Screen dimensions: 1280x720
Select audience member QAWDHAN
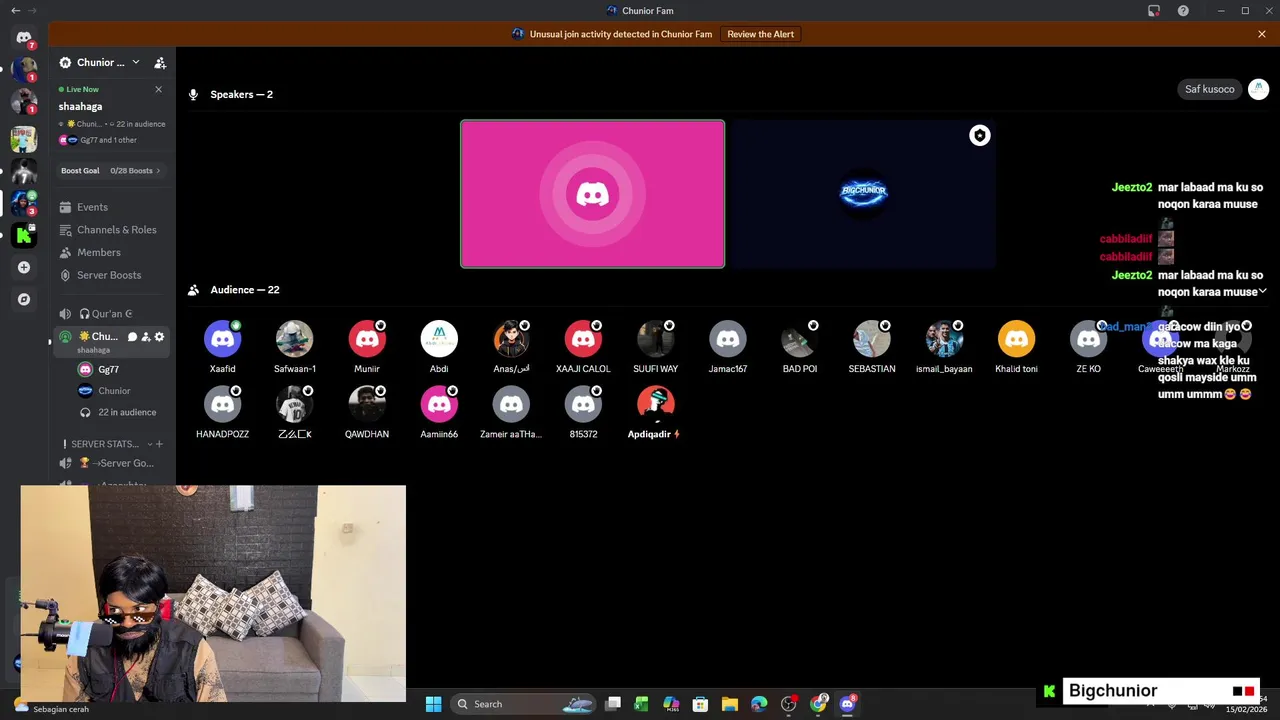[367, 412]
